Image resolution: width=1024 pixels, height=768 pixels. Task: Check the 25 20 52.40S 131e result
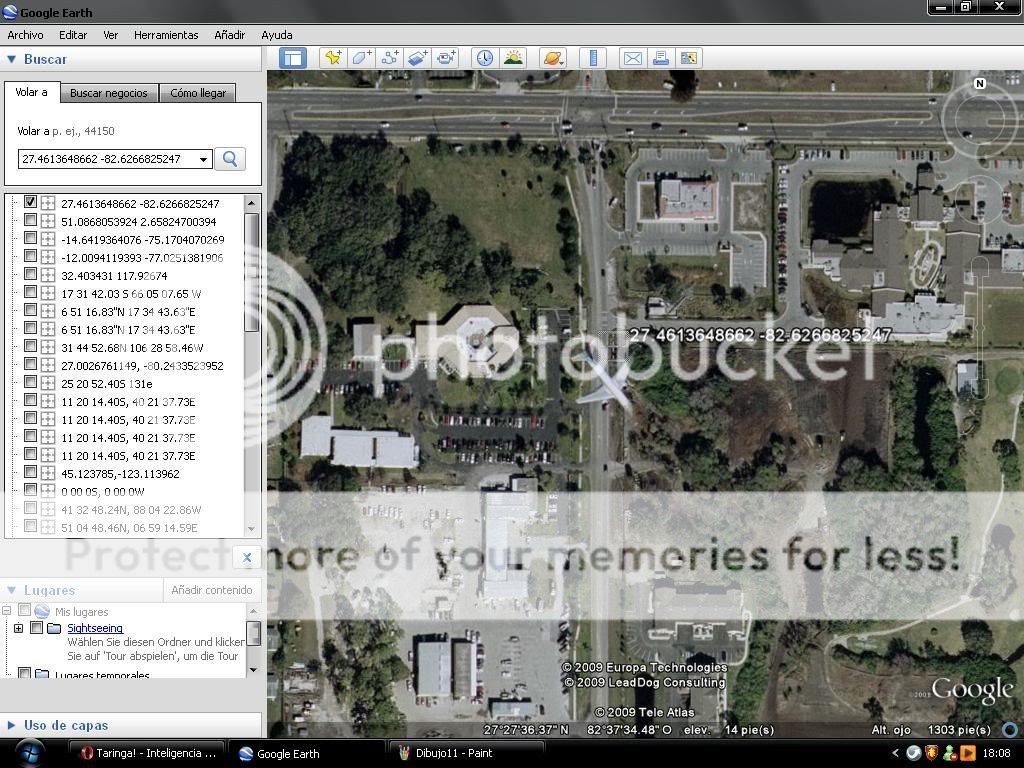[30, 382]
